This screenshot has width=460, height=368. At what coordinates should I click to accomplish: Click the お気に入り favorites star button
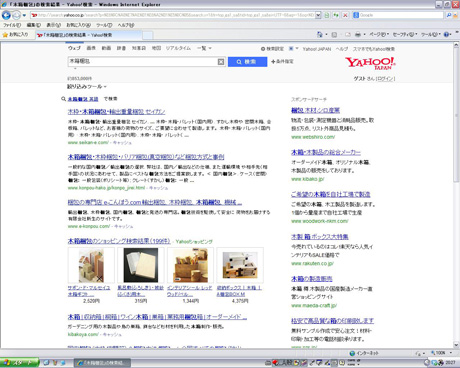[x=15, y=34]
